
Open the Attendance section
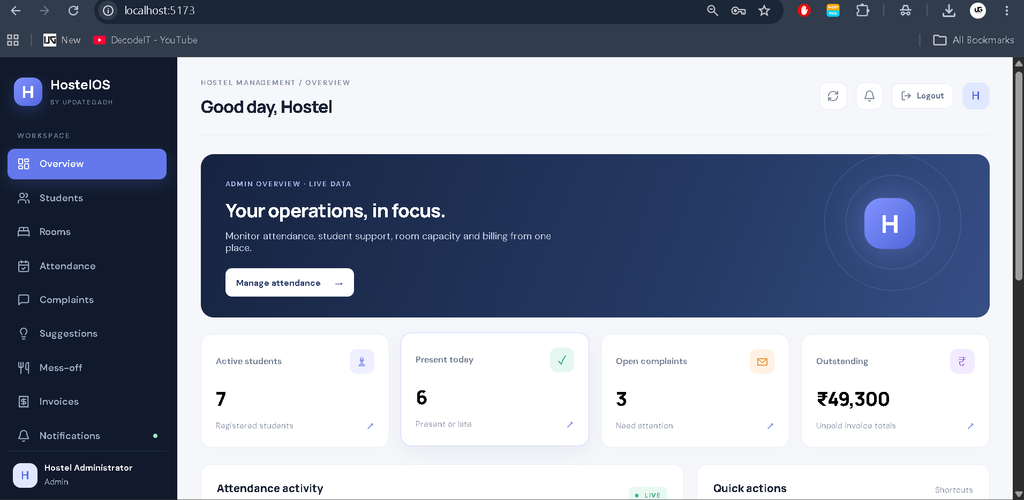[x=87, y=266]
